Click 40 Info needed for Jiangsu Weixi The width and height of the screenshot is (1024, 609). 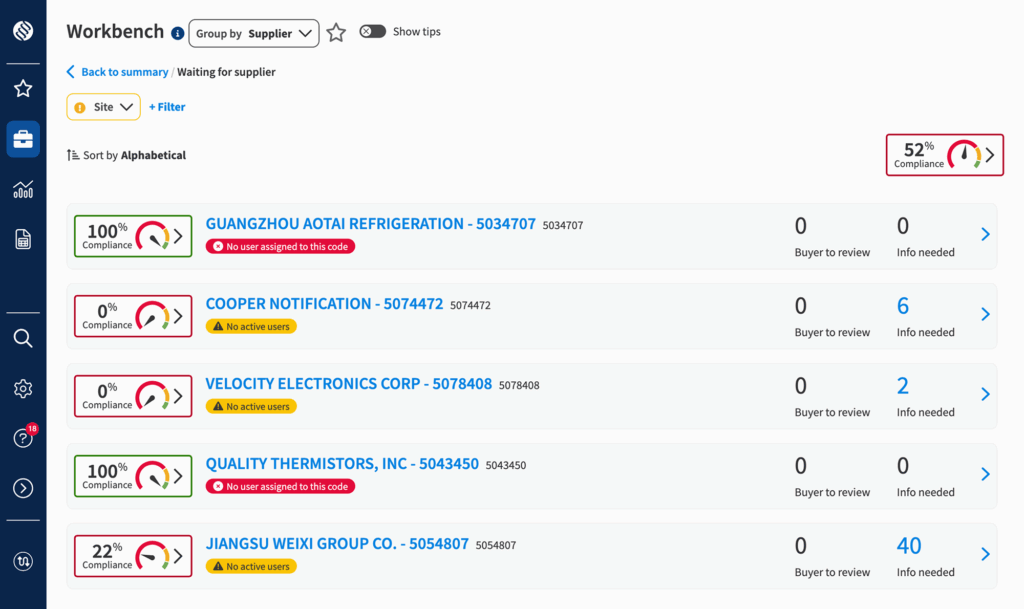[x=908, y=546]
